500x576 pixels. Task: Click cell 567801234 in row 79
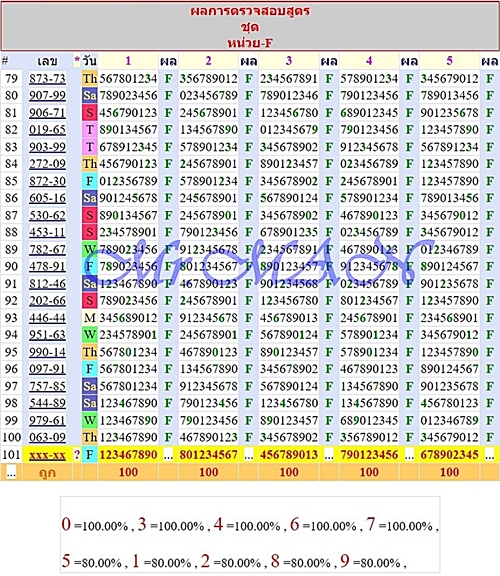tap(128, 78)
